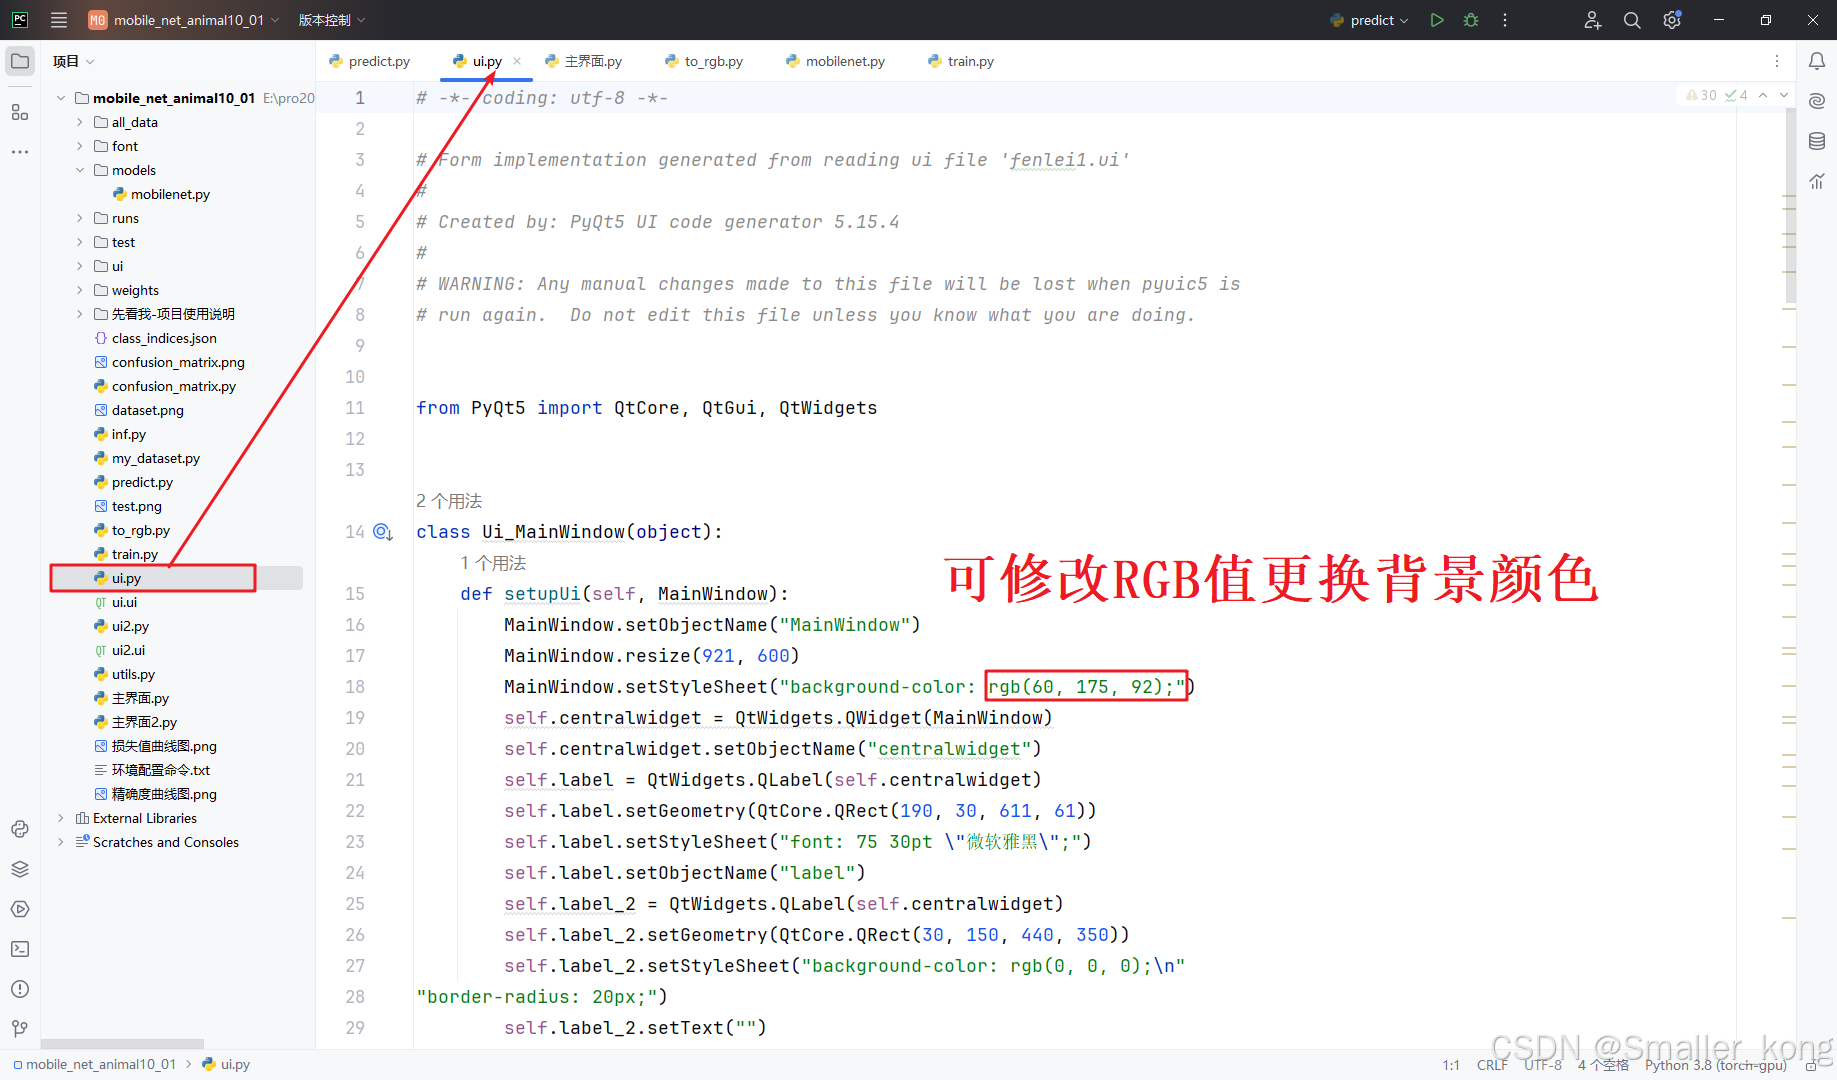
Task: Switch to the to_rgb.py tab
Action: point(704,61)
